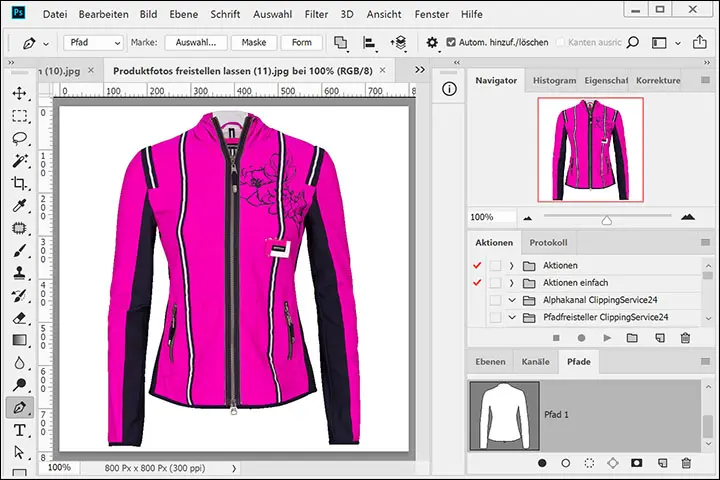This screenshot has height=480, width=720.
Task: Click the Maske button
Action: tap(253, 43)
